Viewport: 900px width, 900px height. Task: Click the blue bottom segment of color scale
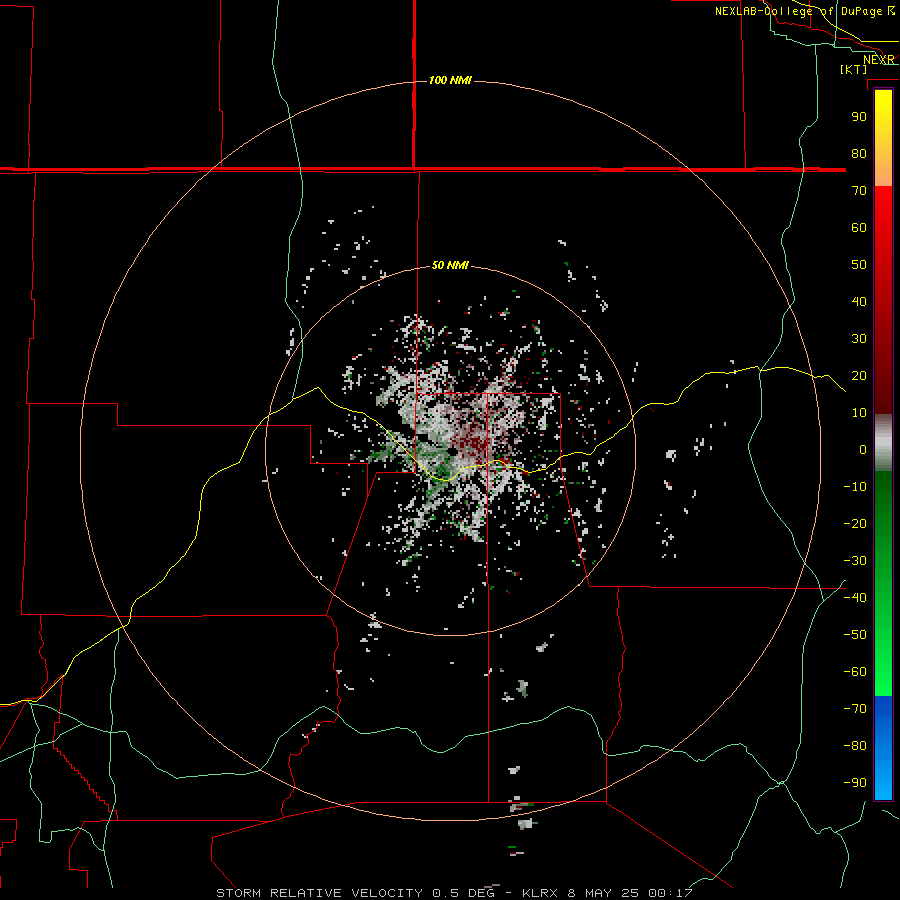point(883,748)
